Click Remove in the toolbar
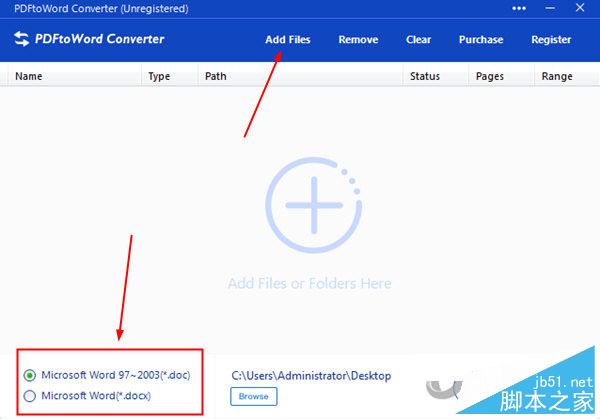The image size is (600, 419). (358, 39)
